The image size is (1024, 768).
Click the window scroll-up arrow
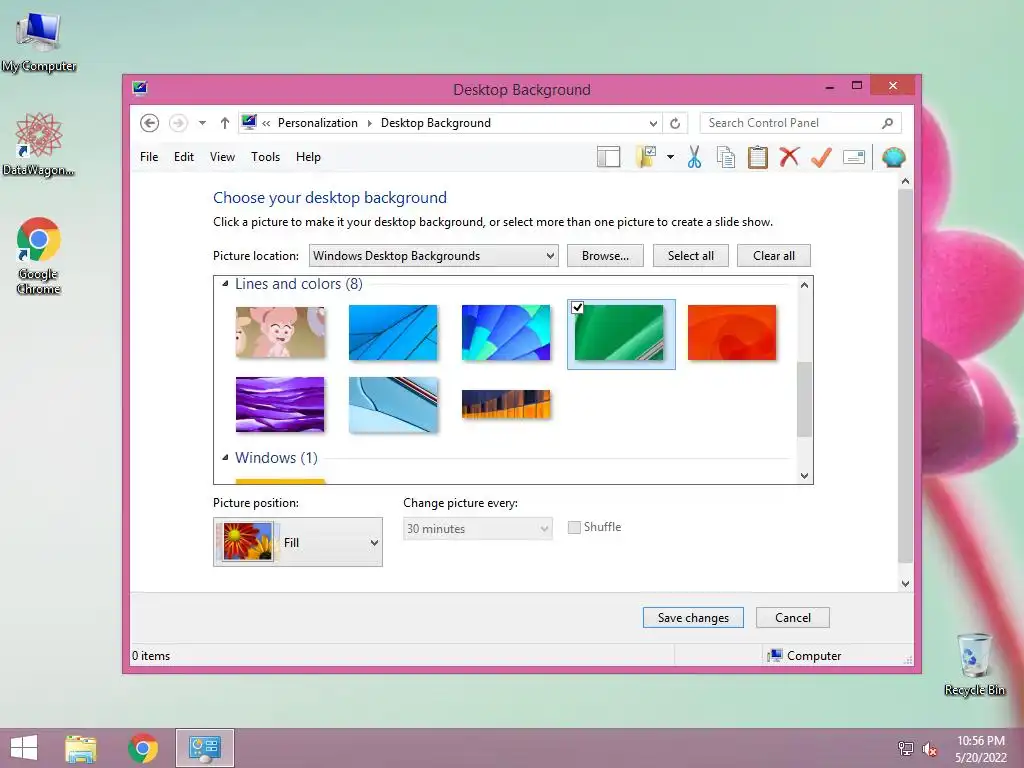point(905,181)
